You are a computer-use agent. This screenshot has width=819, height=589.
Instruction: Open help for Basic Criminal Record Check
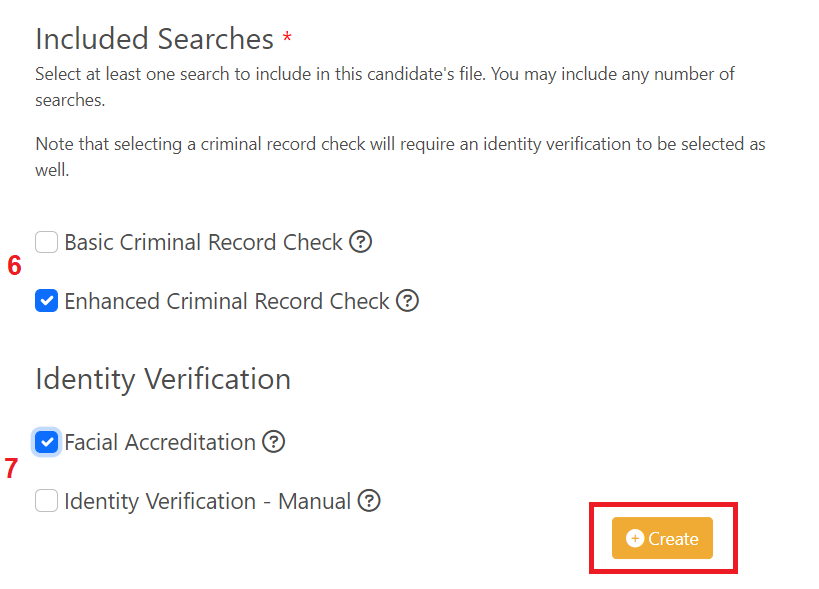coord(360,242)
